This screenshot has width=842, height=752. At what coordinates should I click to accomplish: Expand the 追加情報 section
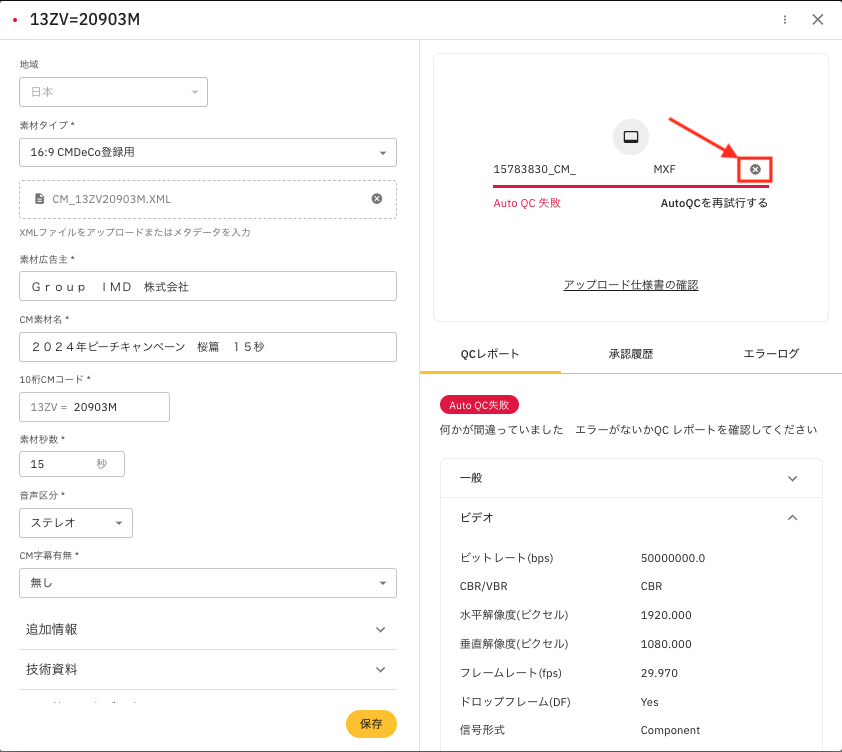(x=208, y=629)
